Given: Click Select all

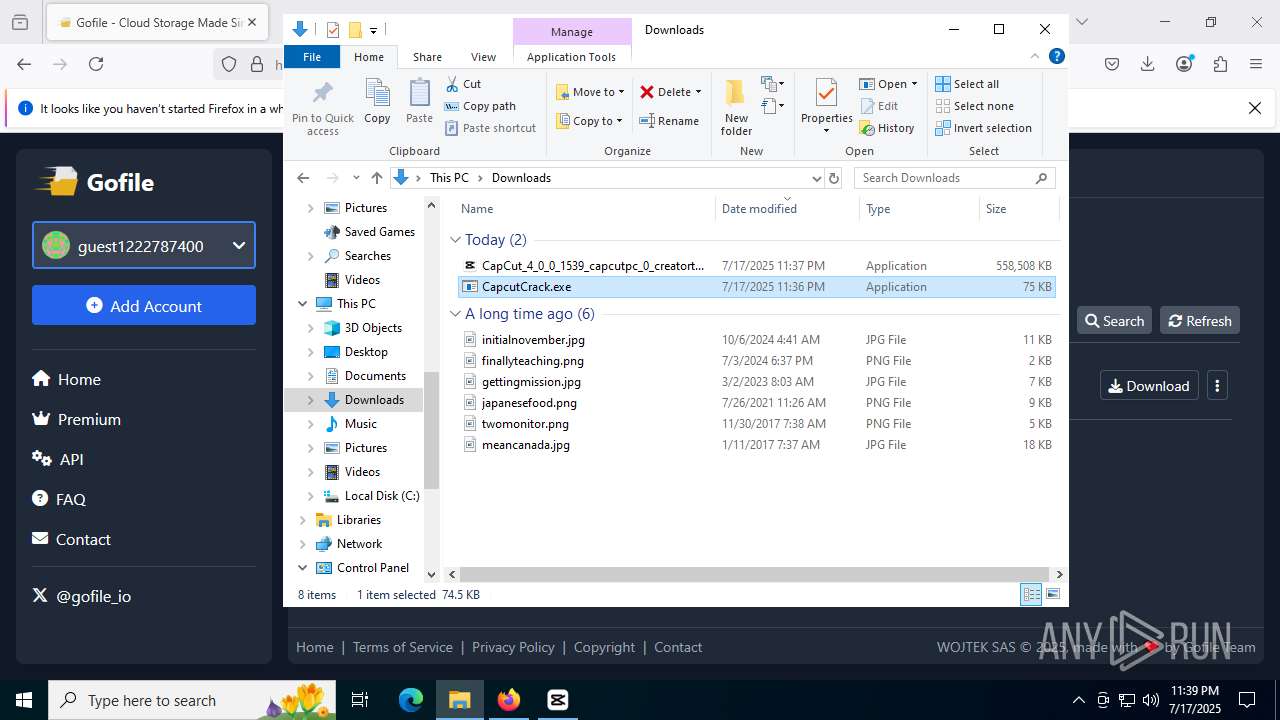Looking at the screenshot, I should [x=967, y=84].
